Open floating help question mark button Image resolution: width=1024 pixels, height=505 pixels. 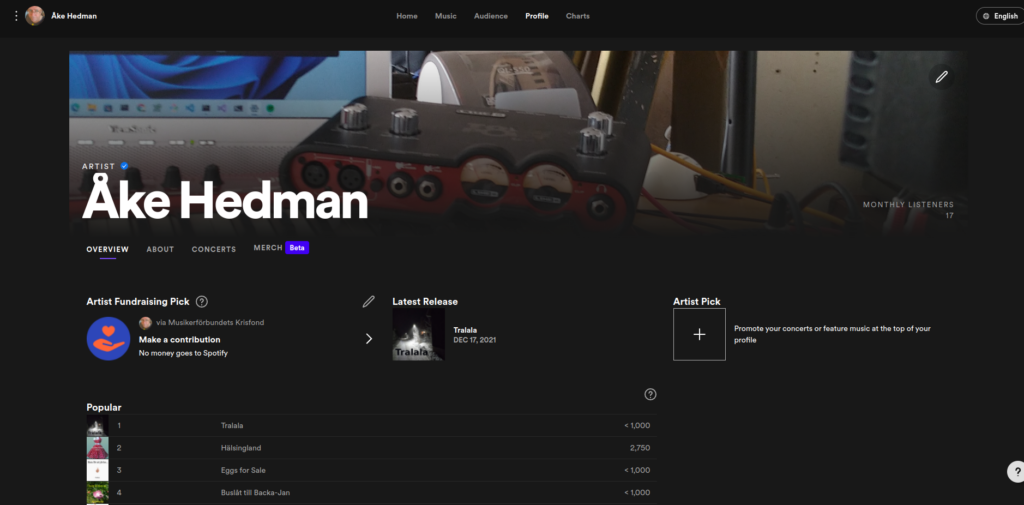(x=1016, y=471)
